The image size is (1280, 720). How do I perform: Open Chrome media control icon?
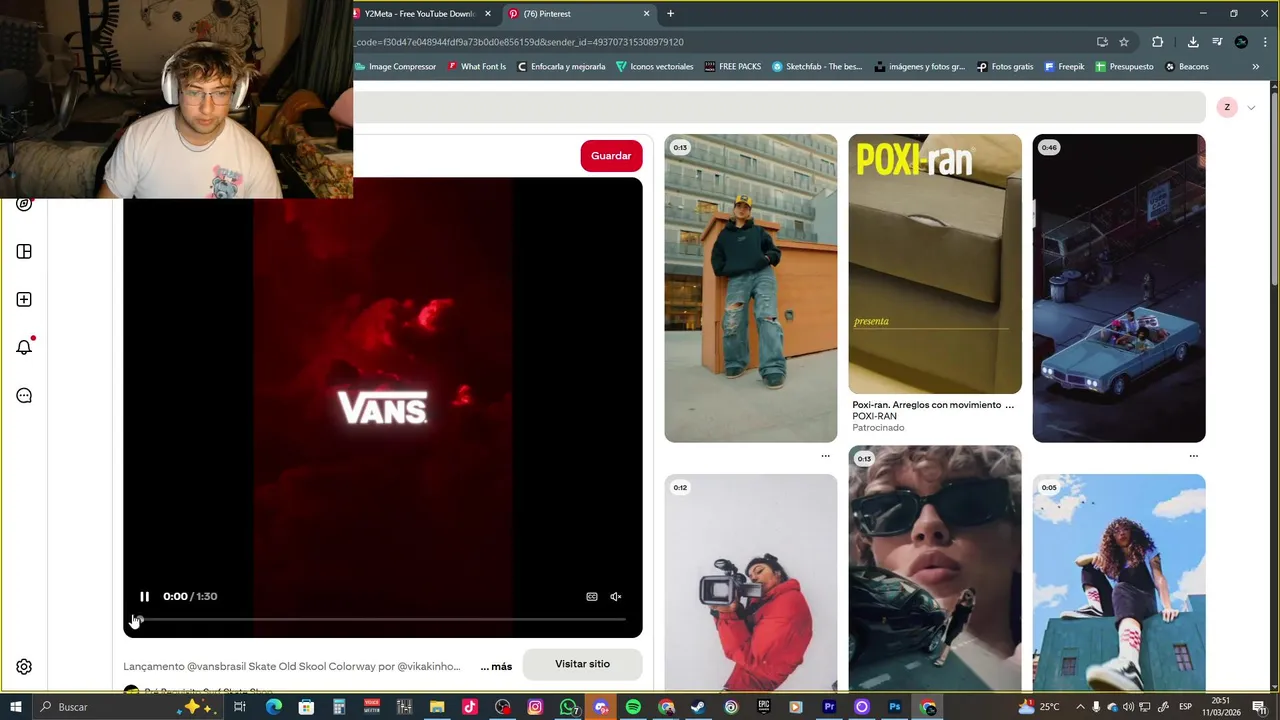(1217, 42)
